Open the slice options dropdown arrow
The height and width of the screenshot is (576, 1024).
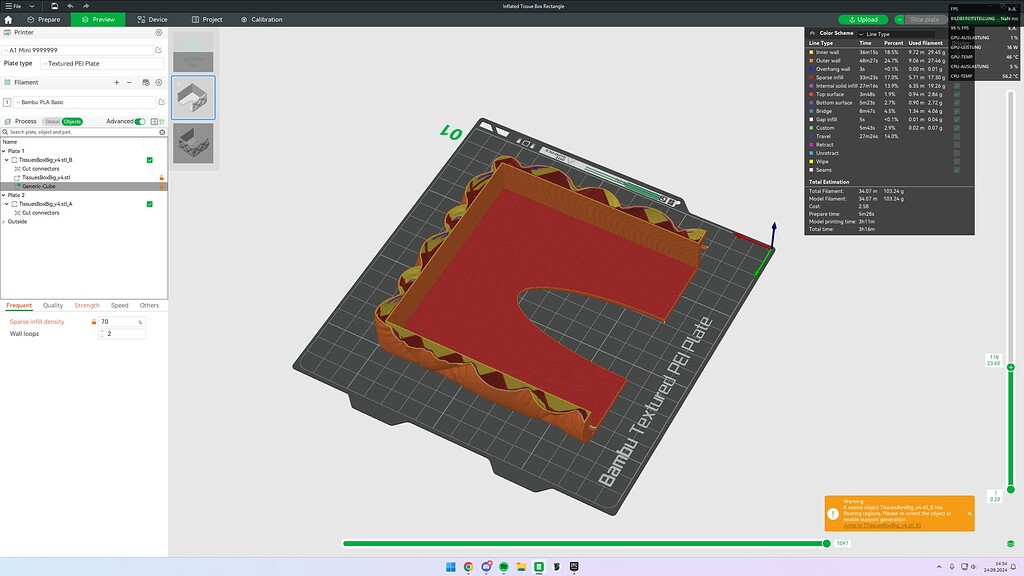[x=899, y=20]
